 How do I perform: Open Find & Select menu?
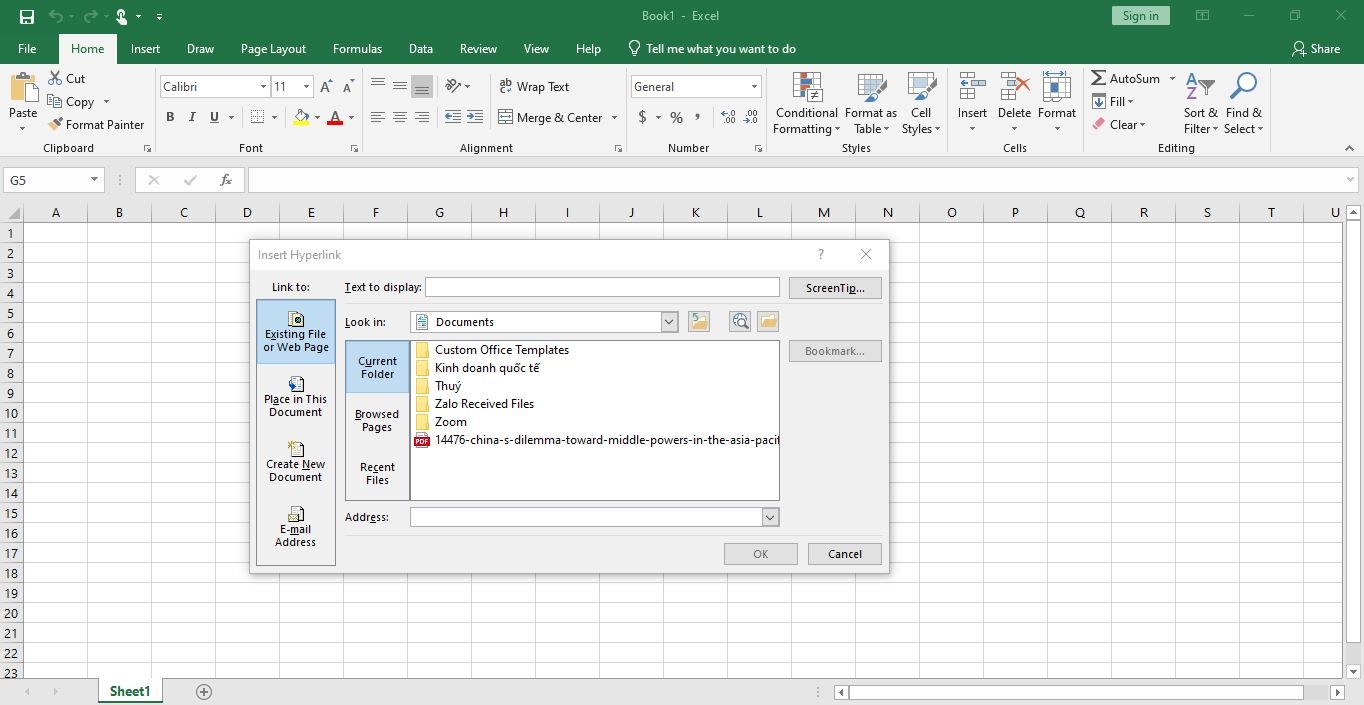[1244, 103]
